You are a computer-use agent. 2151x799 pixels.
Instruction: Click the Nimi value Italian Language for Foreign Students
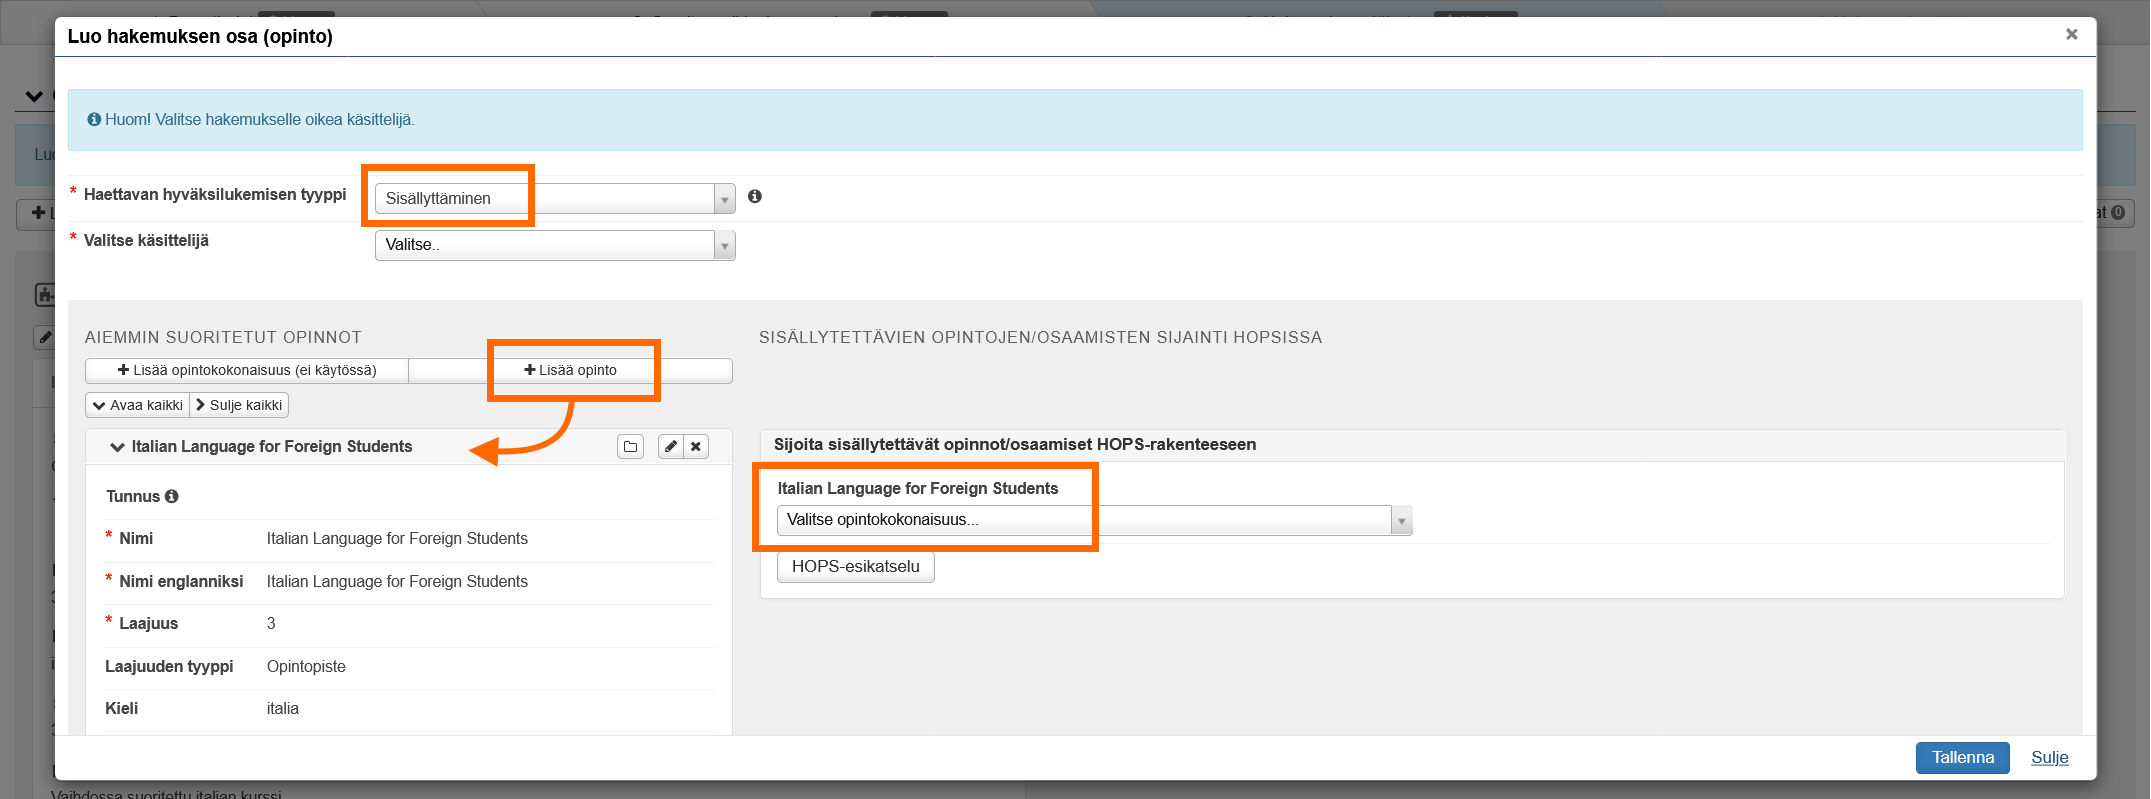pos(397,539)
